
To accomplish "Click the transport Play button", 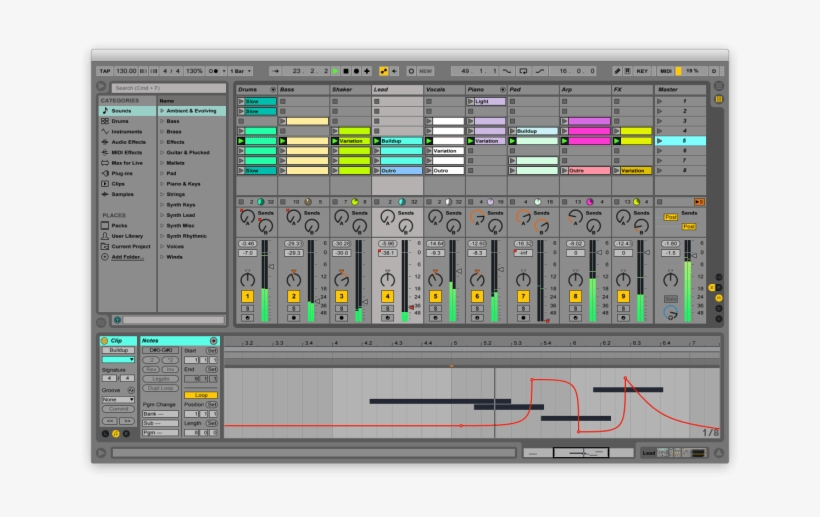I will [x=336, y=71].
